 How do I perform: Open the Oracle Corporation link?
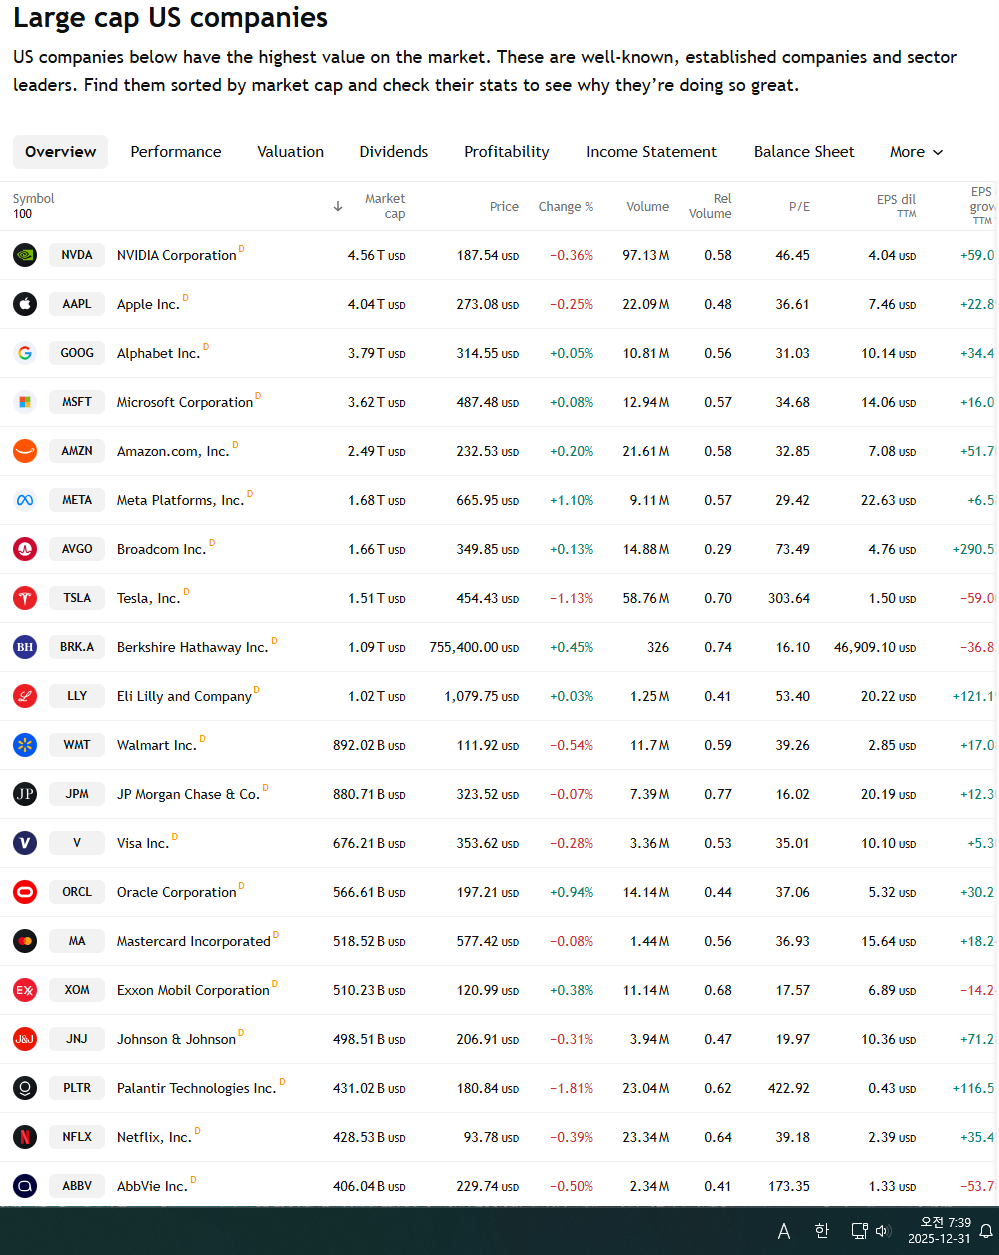[x=177, y=893]
